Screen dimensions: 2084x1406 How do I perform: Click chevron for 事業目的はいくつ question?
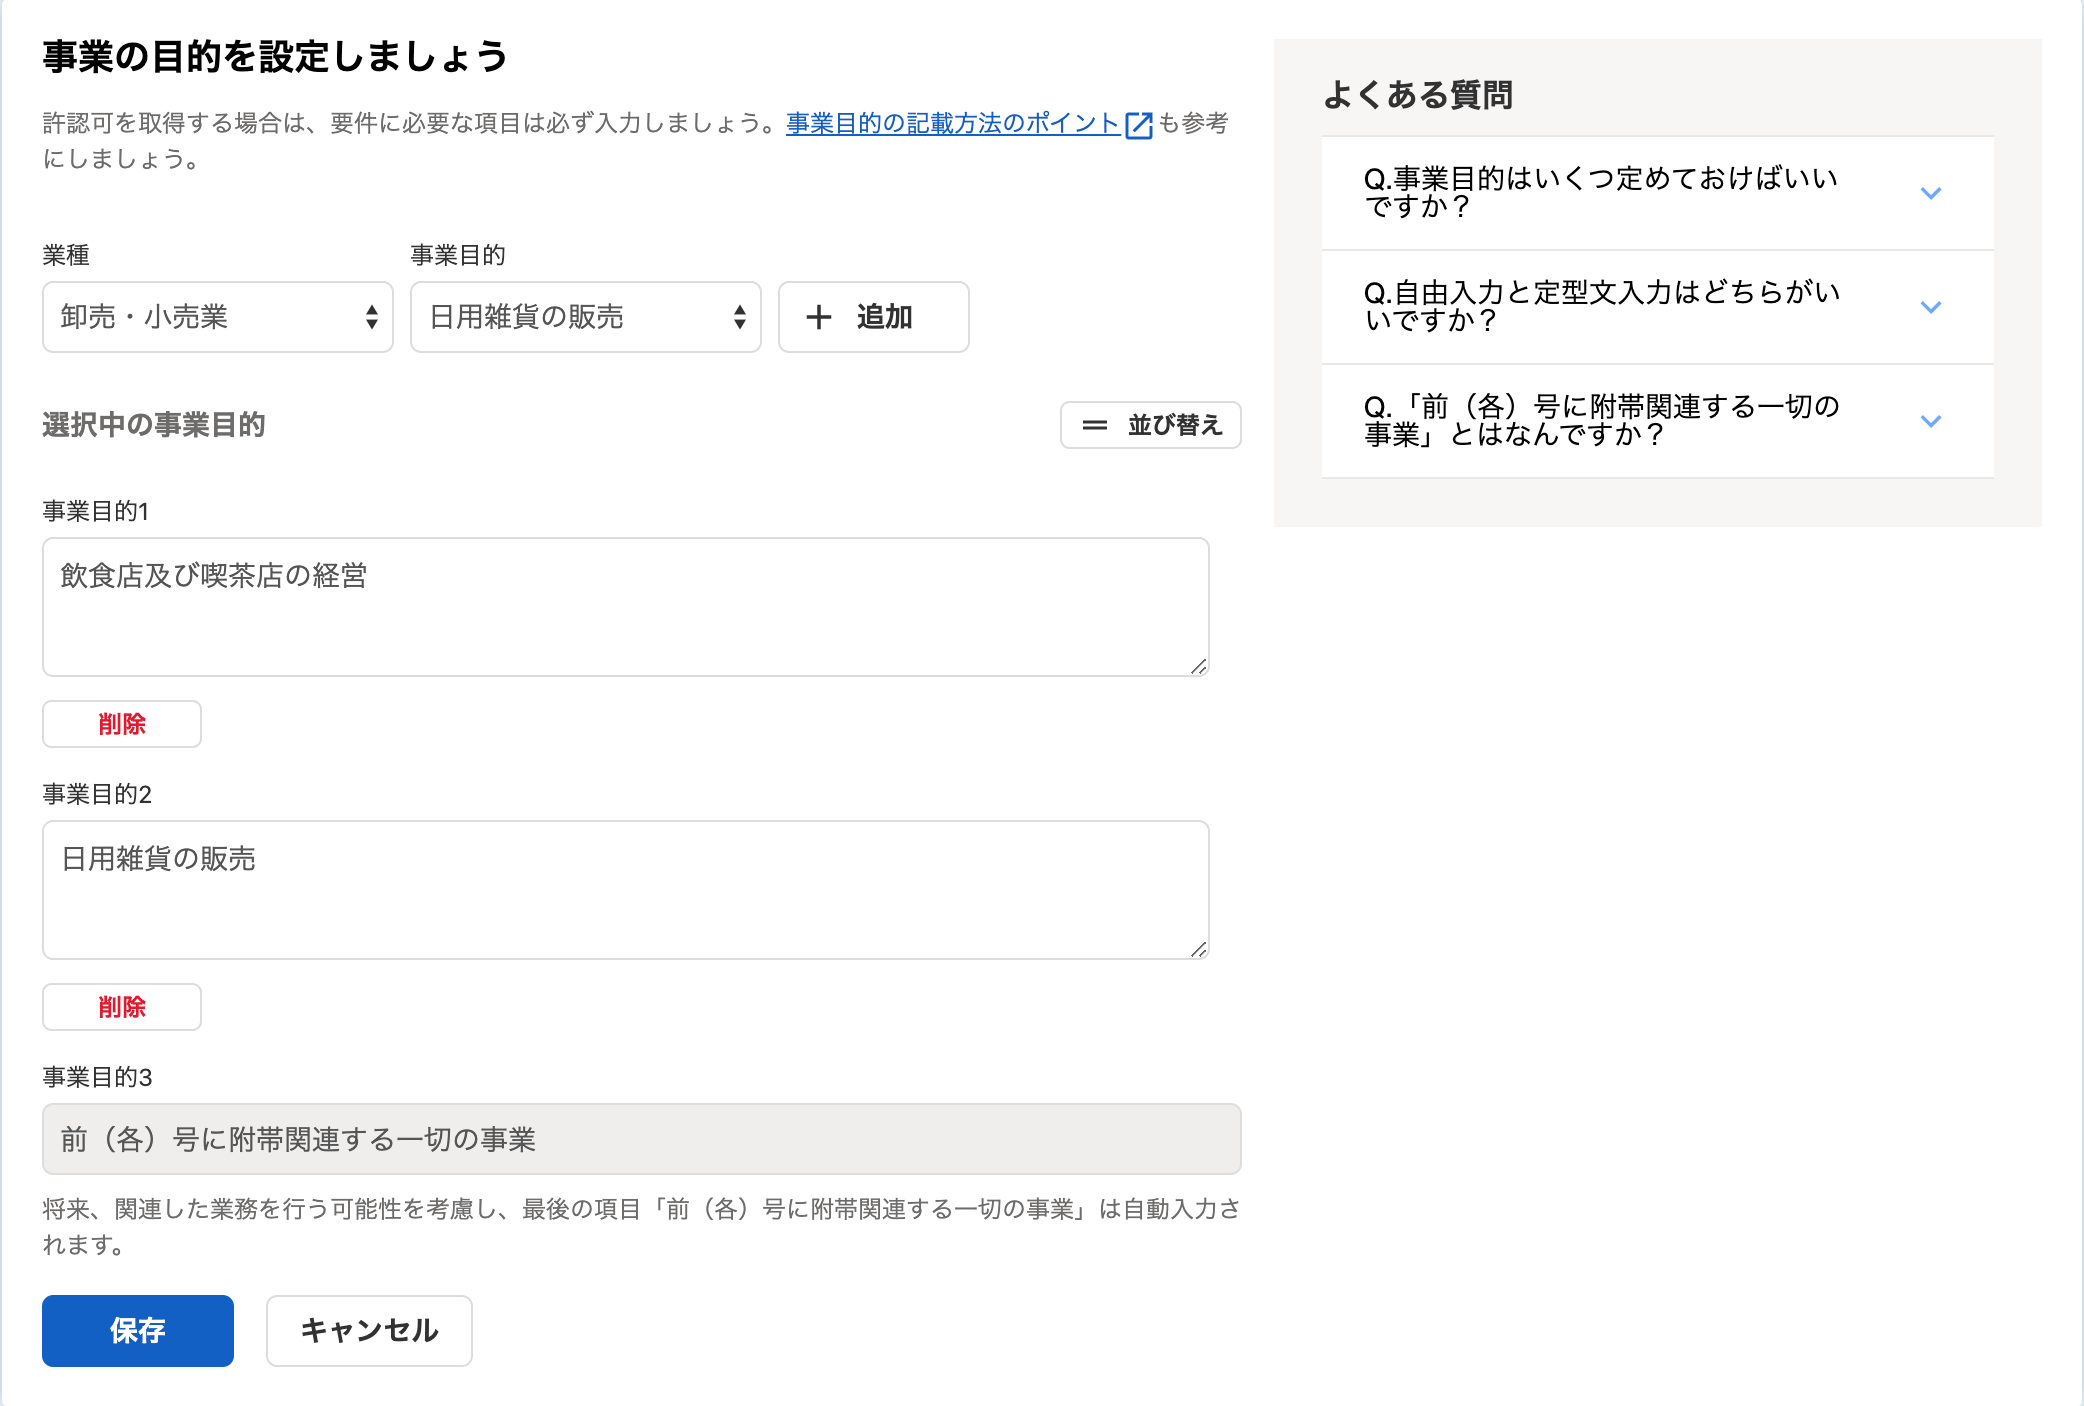tap(1931, 193)
